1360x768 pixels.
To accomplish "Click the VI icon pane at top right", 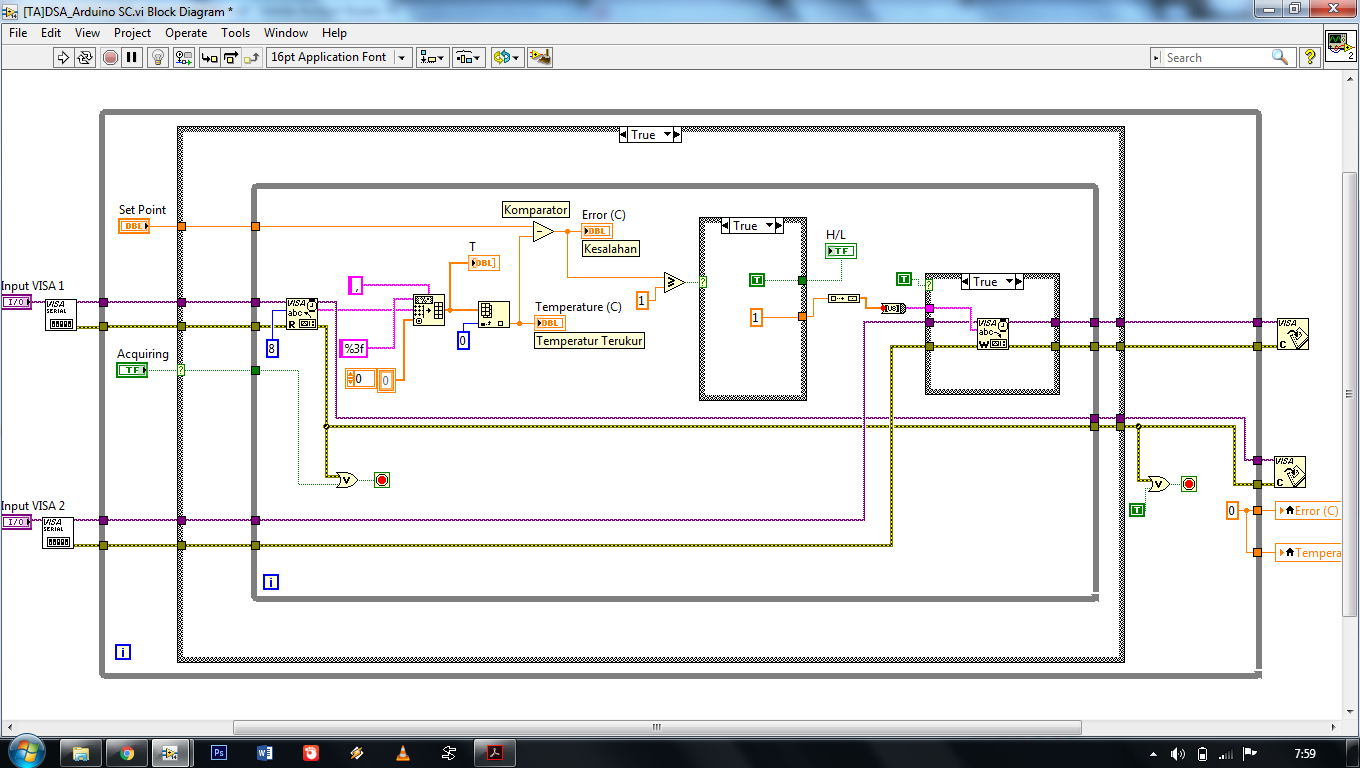I will click(x=1341, y=46).
